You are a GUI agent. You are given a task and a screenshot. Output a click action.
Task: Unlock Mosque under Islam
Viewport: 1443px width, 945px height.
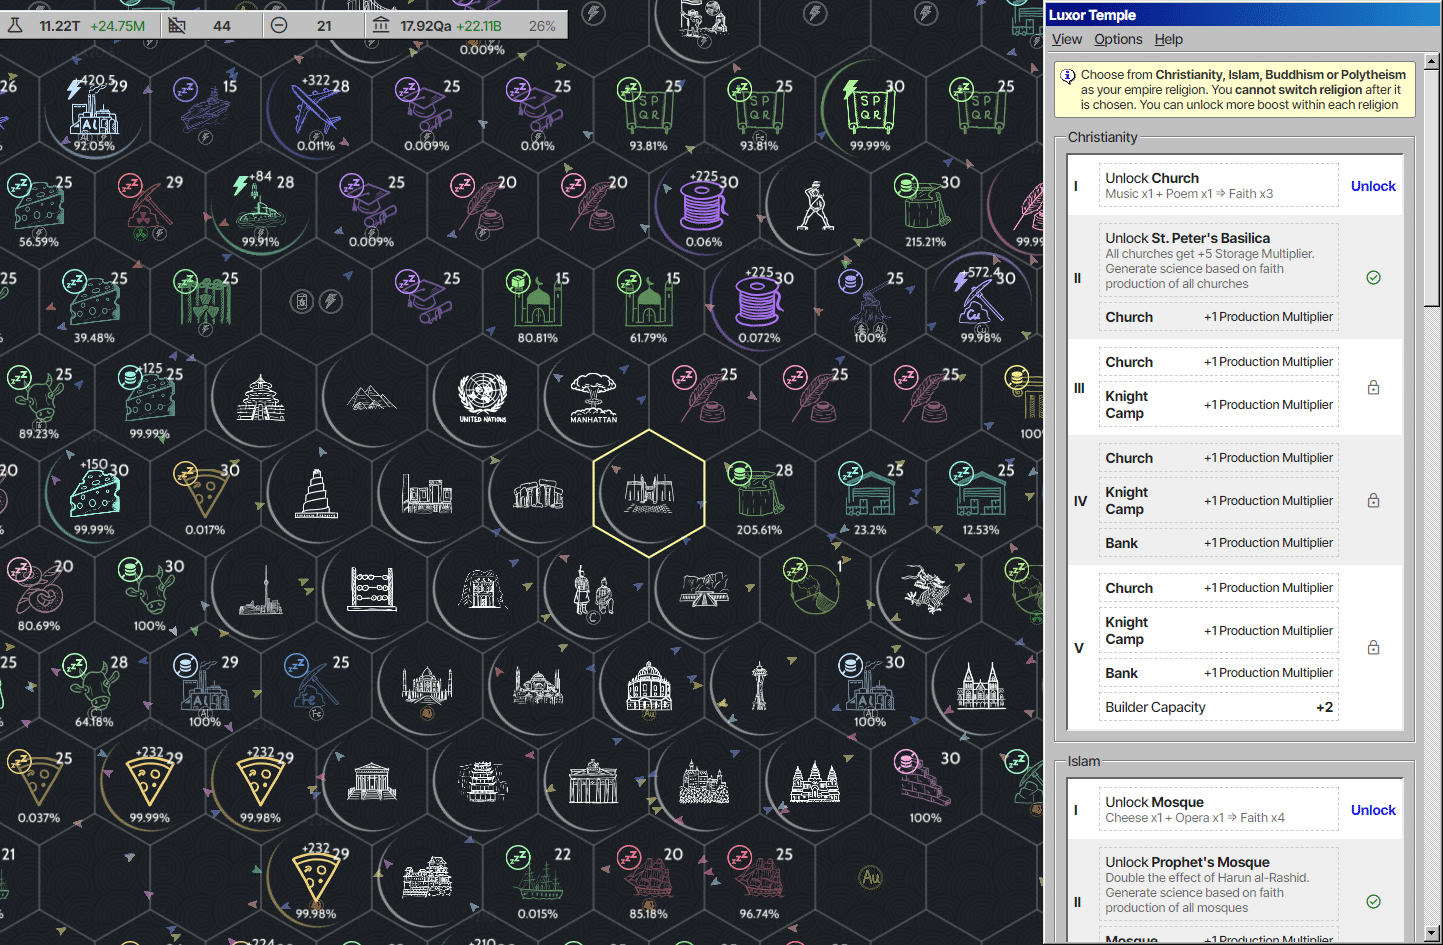point(1373,810)
